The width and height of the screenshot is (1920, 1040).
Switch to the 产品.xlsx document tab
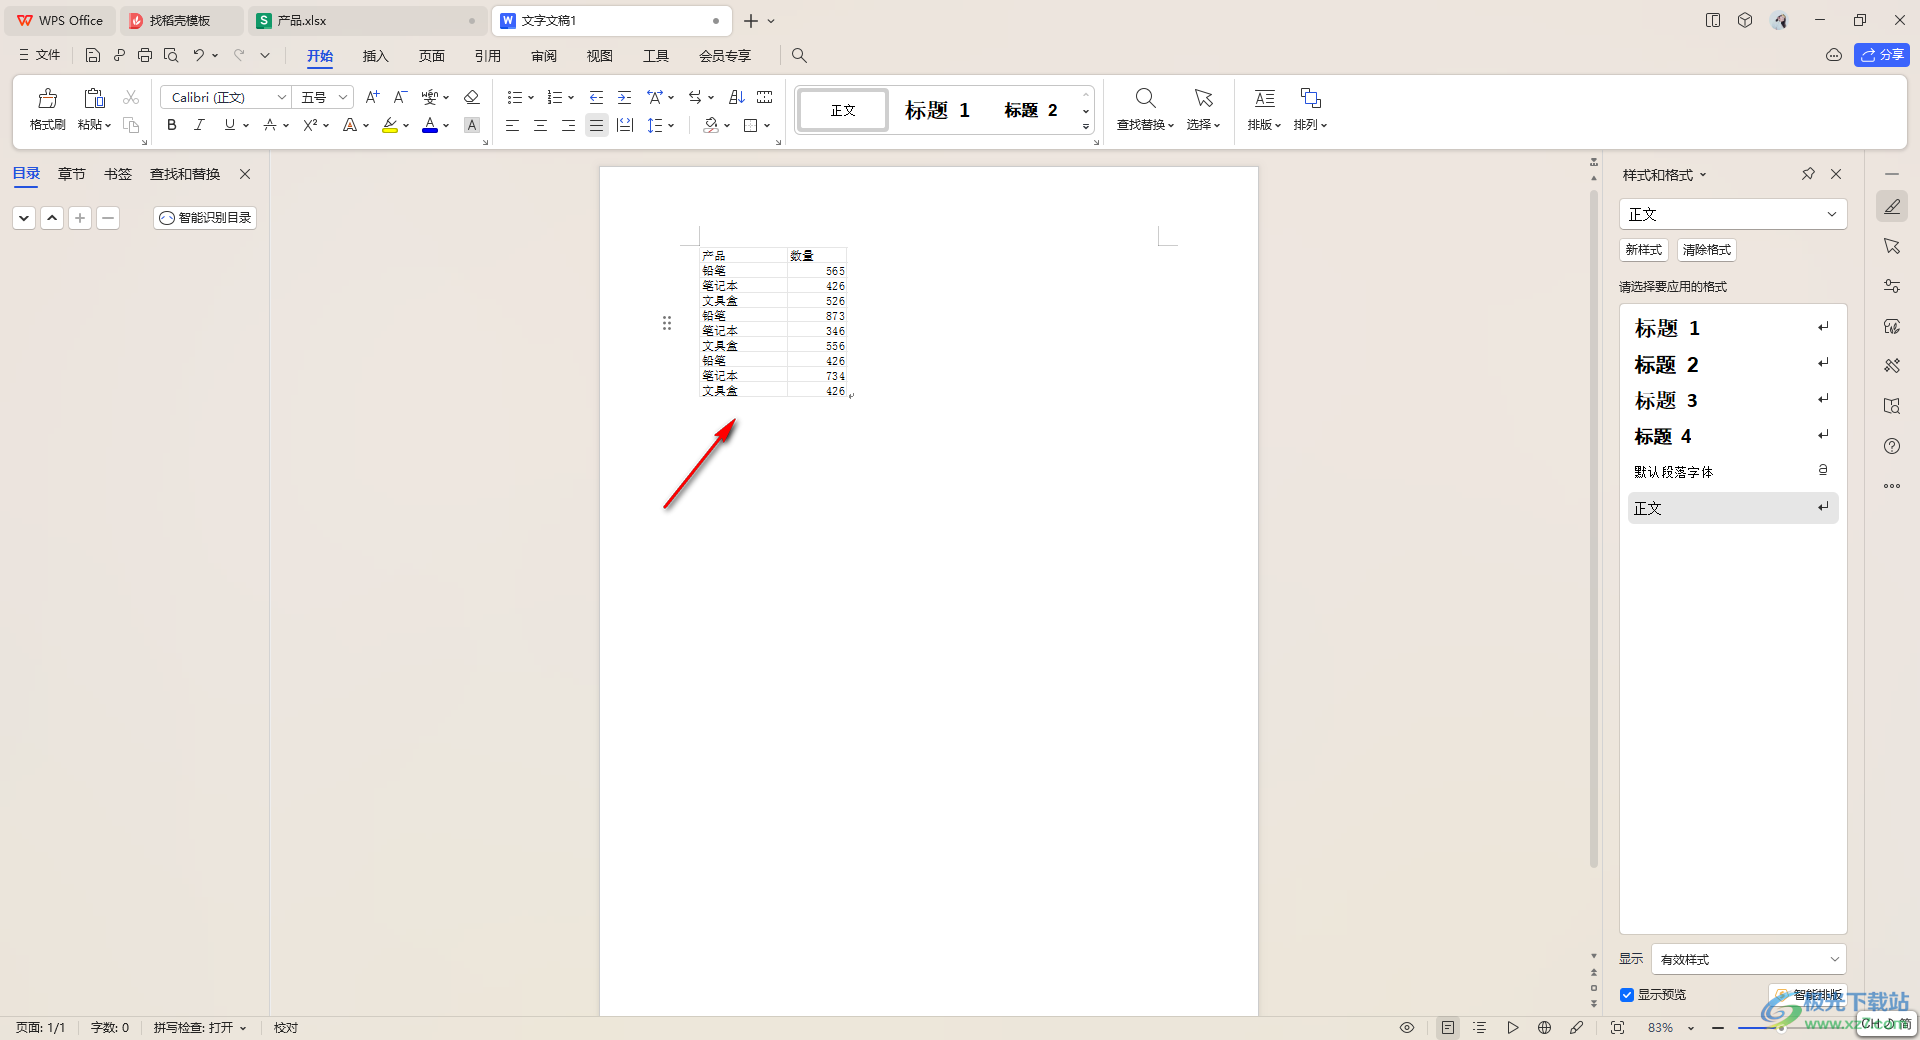tap(366, 20)
